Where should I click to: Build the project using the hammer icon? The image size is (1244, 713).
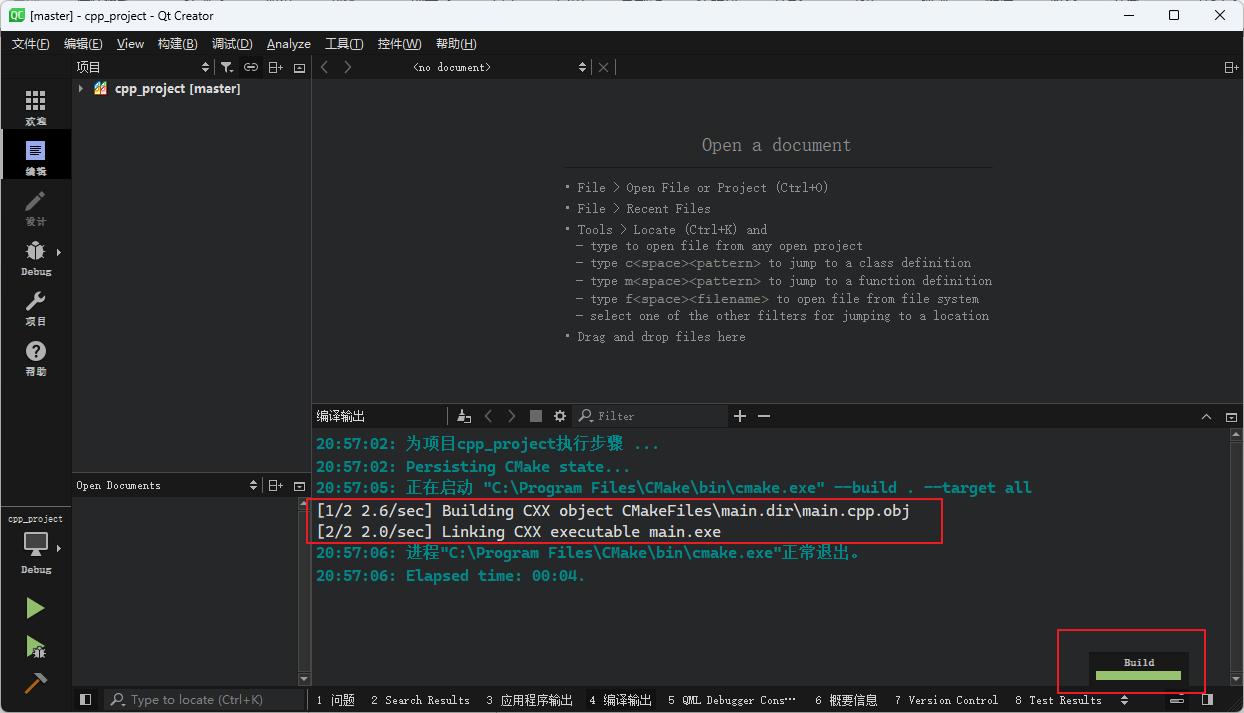(35, 684)
